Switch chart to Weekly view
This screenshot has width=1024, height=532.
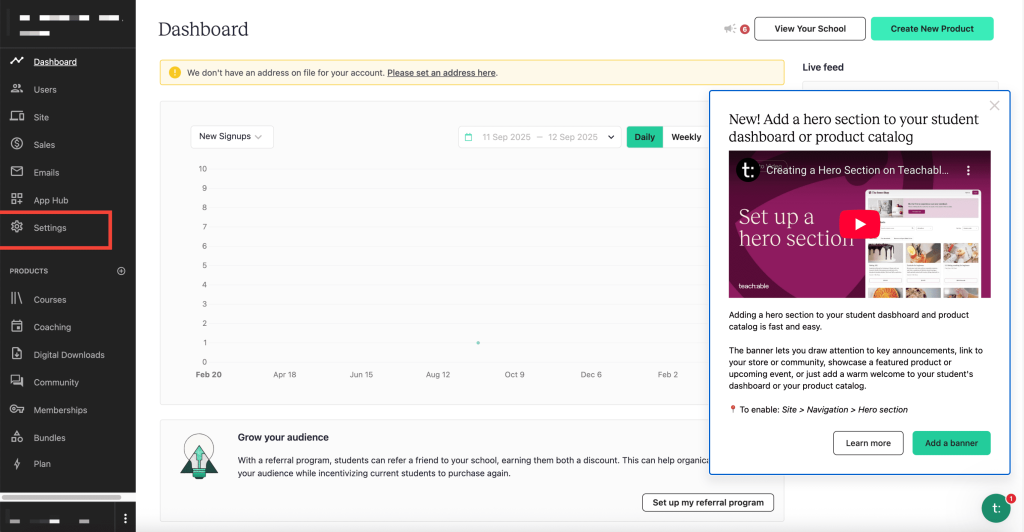(x=686, y=137)
